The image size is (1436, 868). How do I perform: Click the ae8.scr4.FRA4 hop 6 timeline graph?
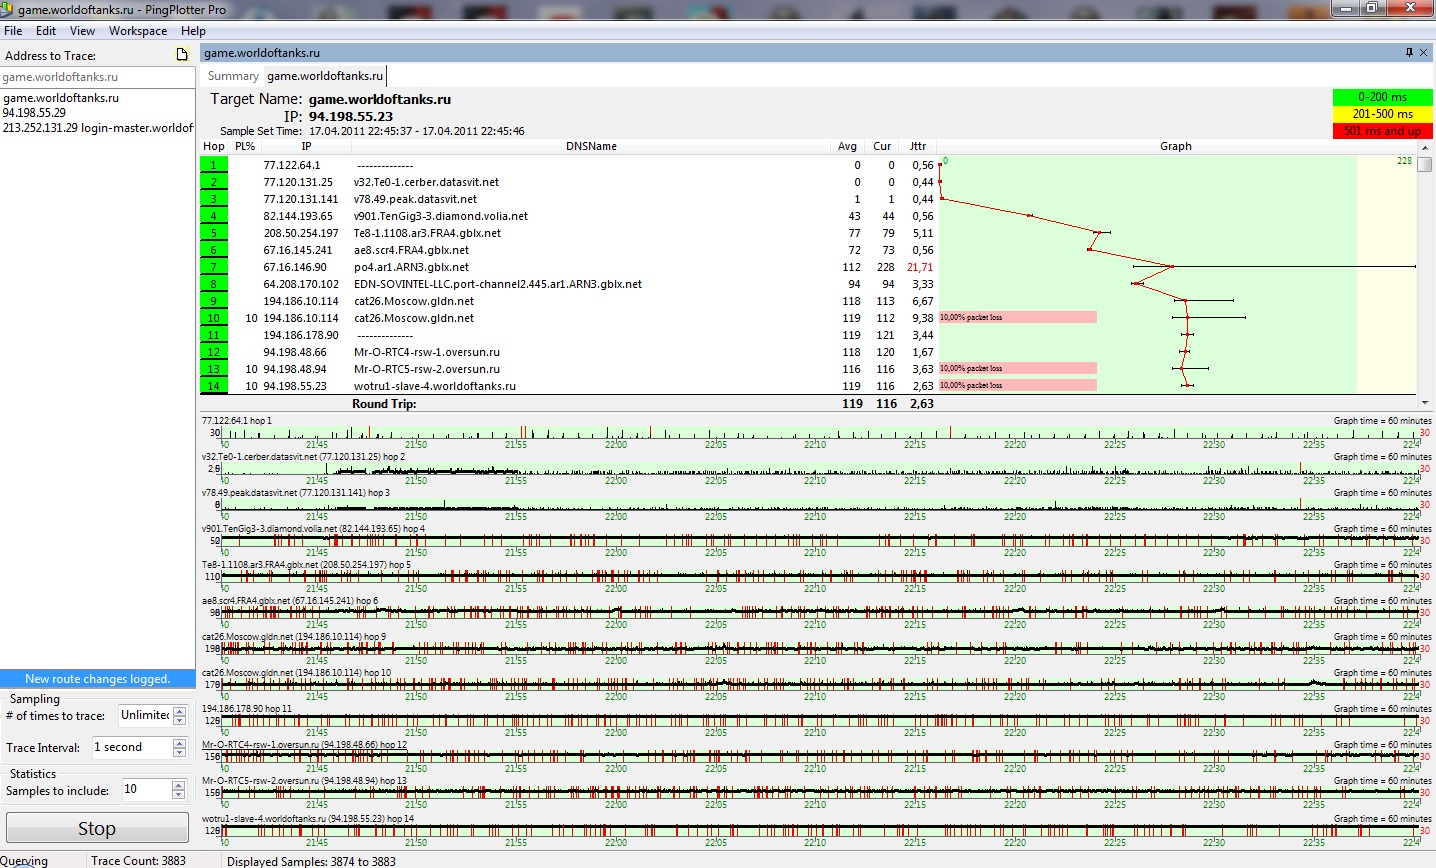click(x=820, y=613)
